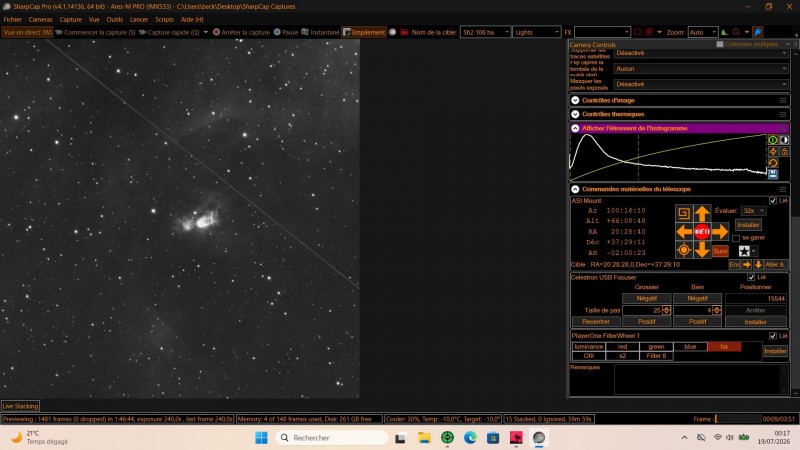The width and height of the screenshot is (800, 450).
Task: Click the dashed stretch marker on the histogram
Action: pos(638,157)
